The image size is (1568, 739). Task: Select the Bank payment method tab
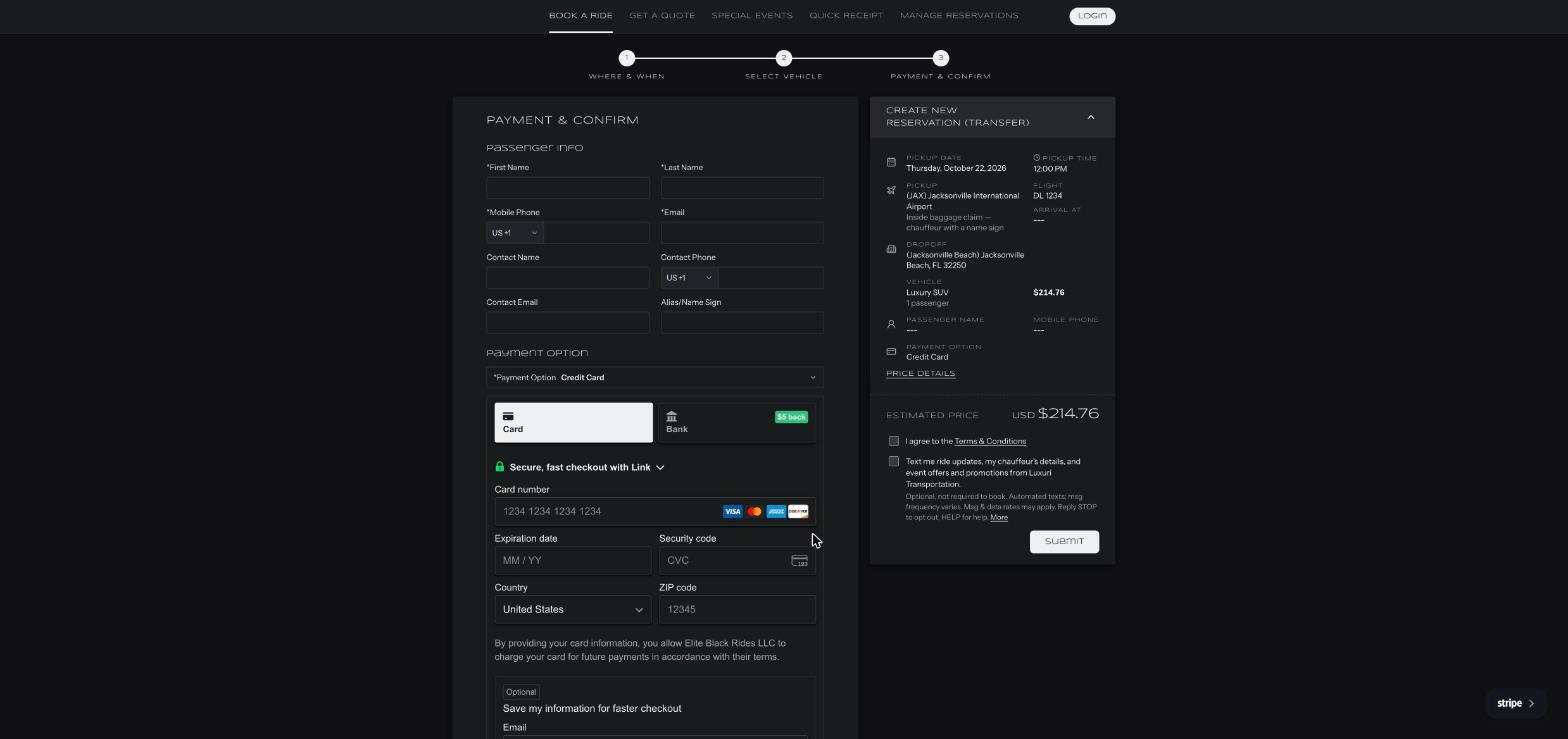(x=737, y=423)
